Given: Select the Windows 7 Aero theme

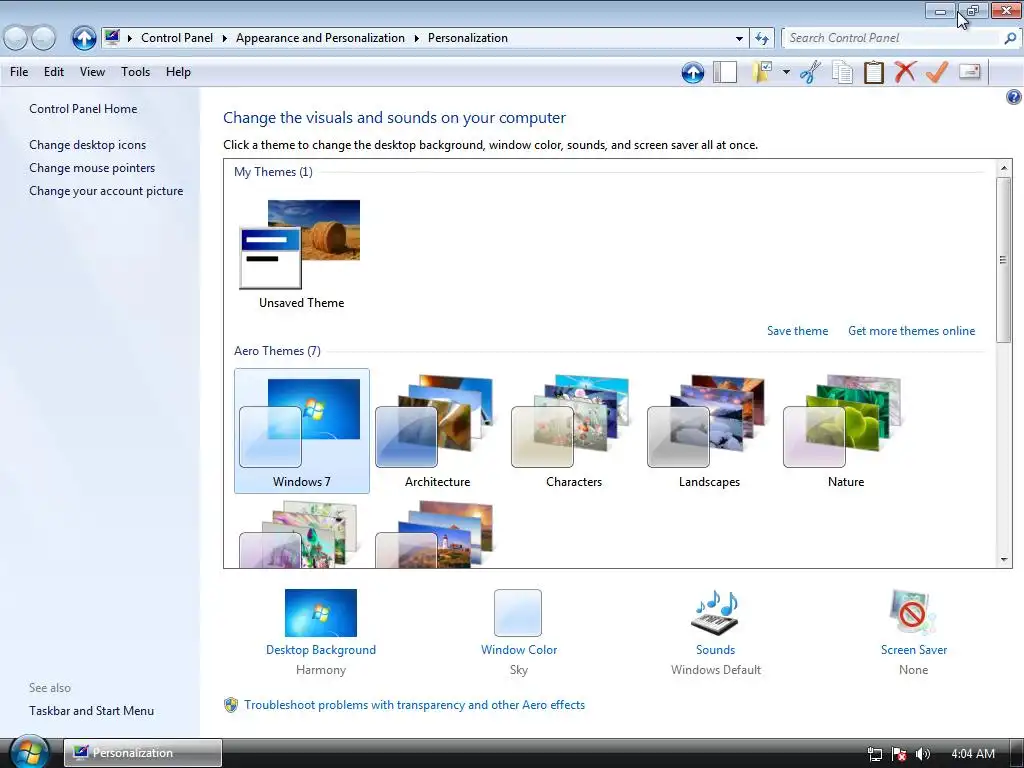Looking at the screenshot, I should click(302, 431).
